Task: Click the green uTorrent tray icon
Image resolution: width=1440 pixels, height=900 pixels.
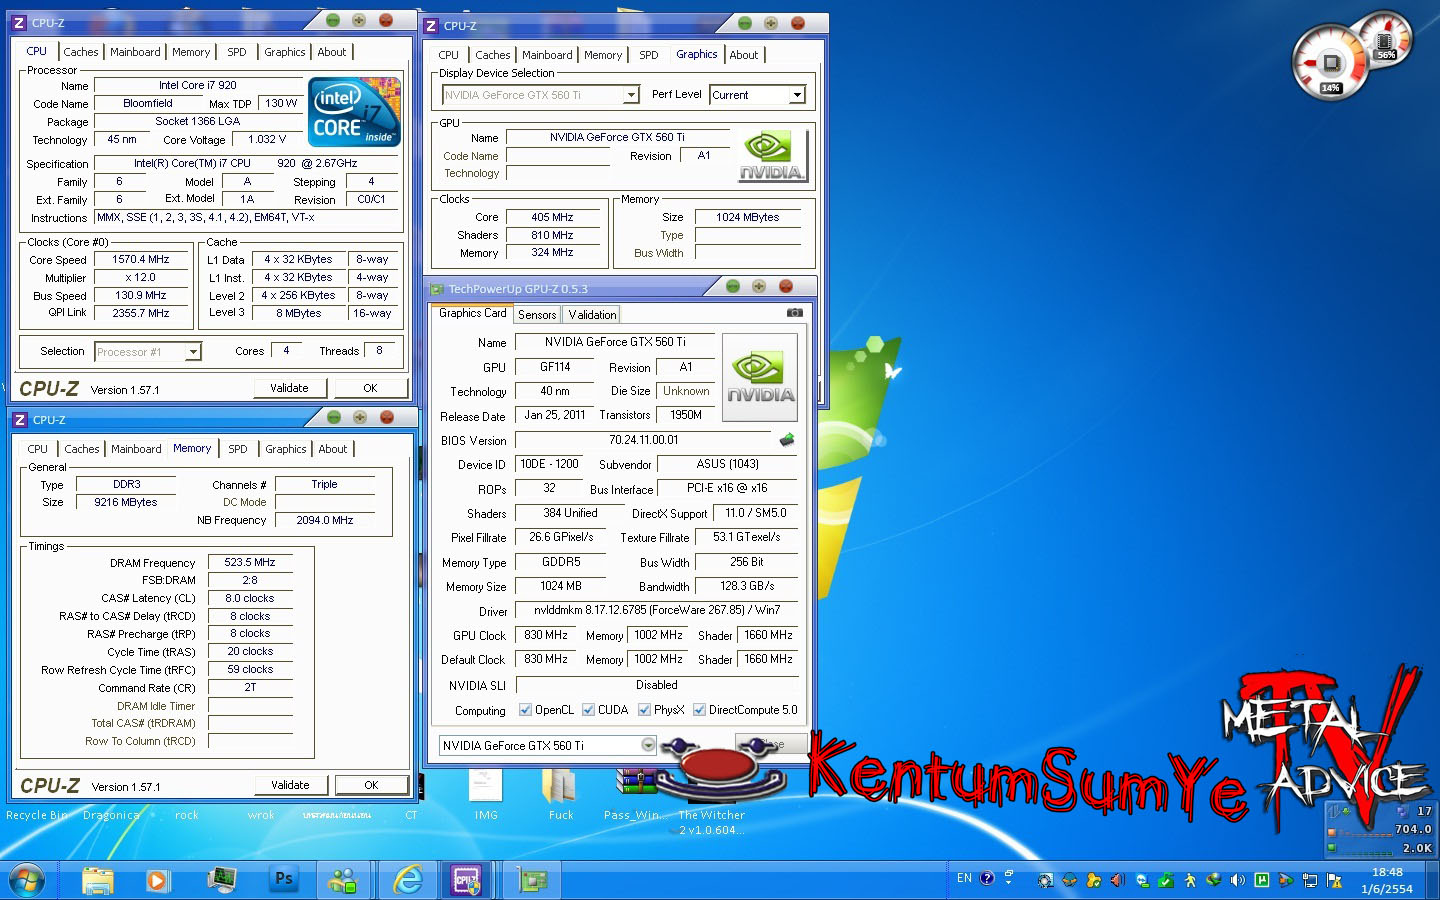Action: (1262, 880)
